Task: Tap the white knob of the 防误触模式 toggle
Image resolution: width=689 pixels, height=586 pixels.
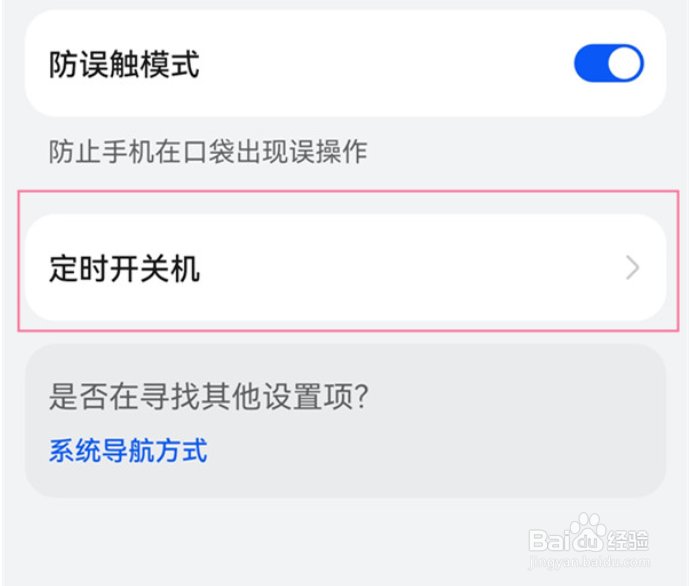Action: (x=625, y=63)
